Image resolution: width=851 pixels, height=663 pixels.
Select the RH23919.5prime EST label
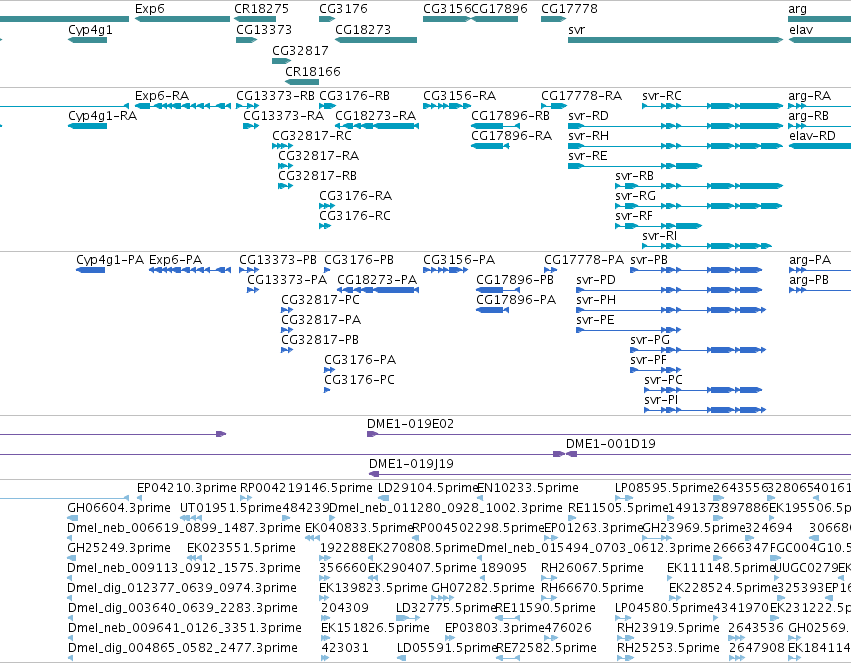pyautogui.click(x=668, y=628)
